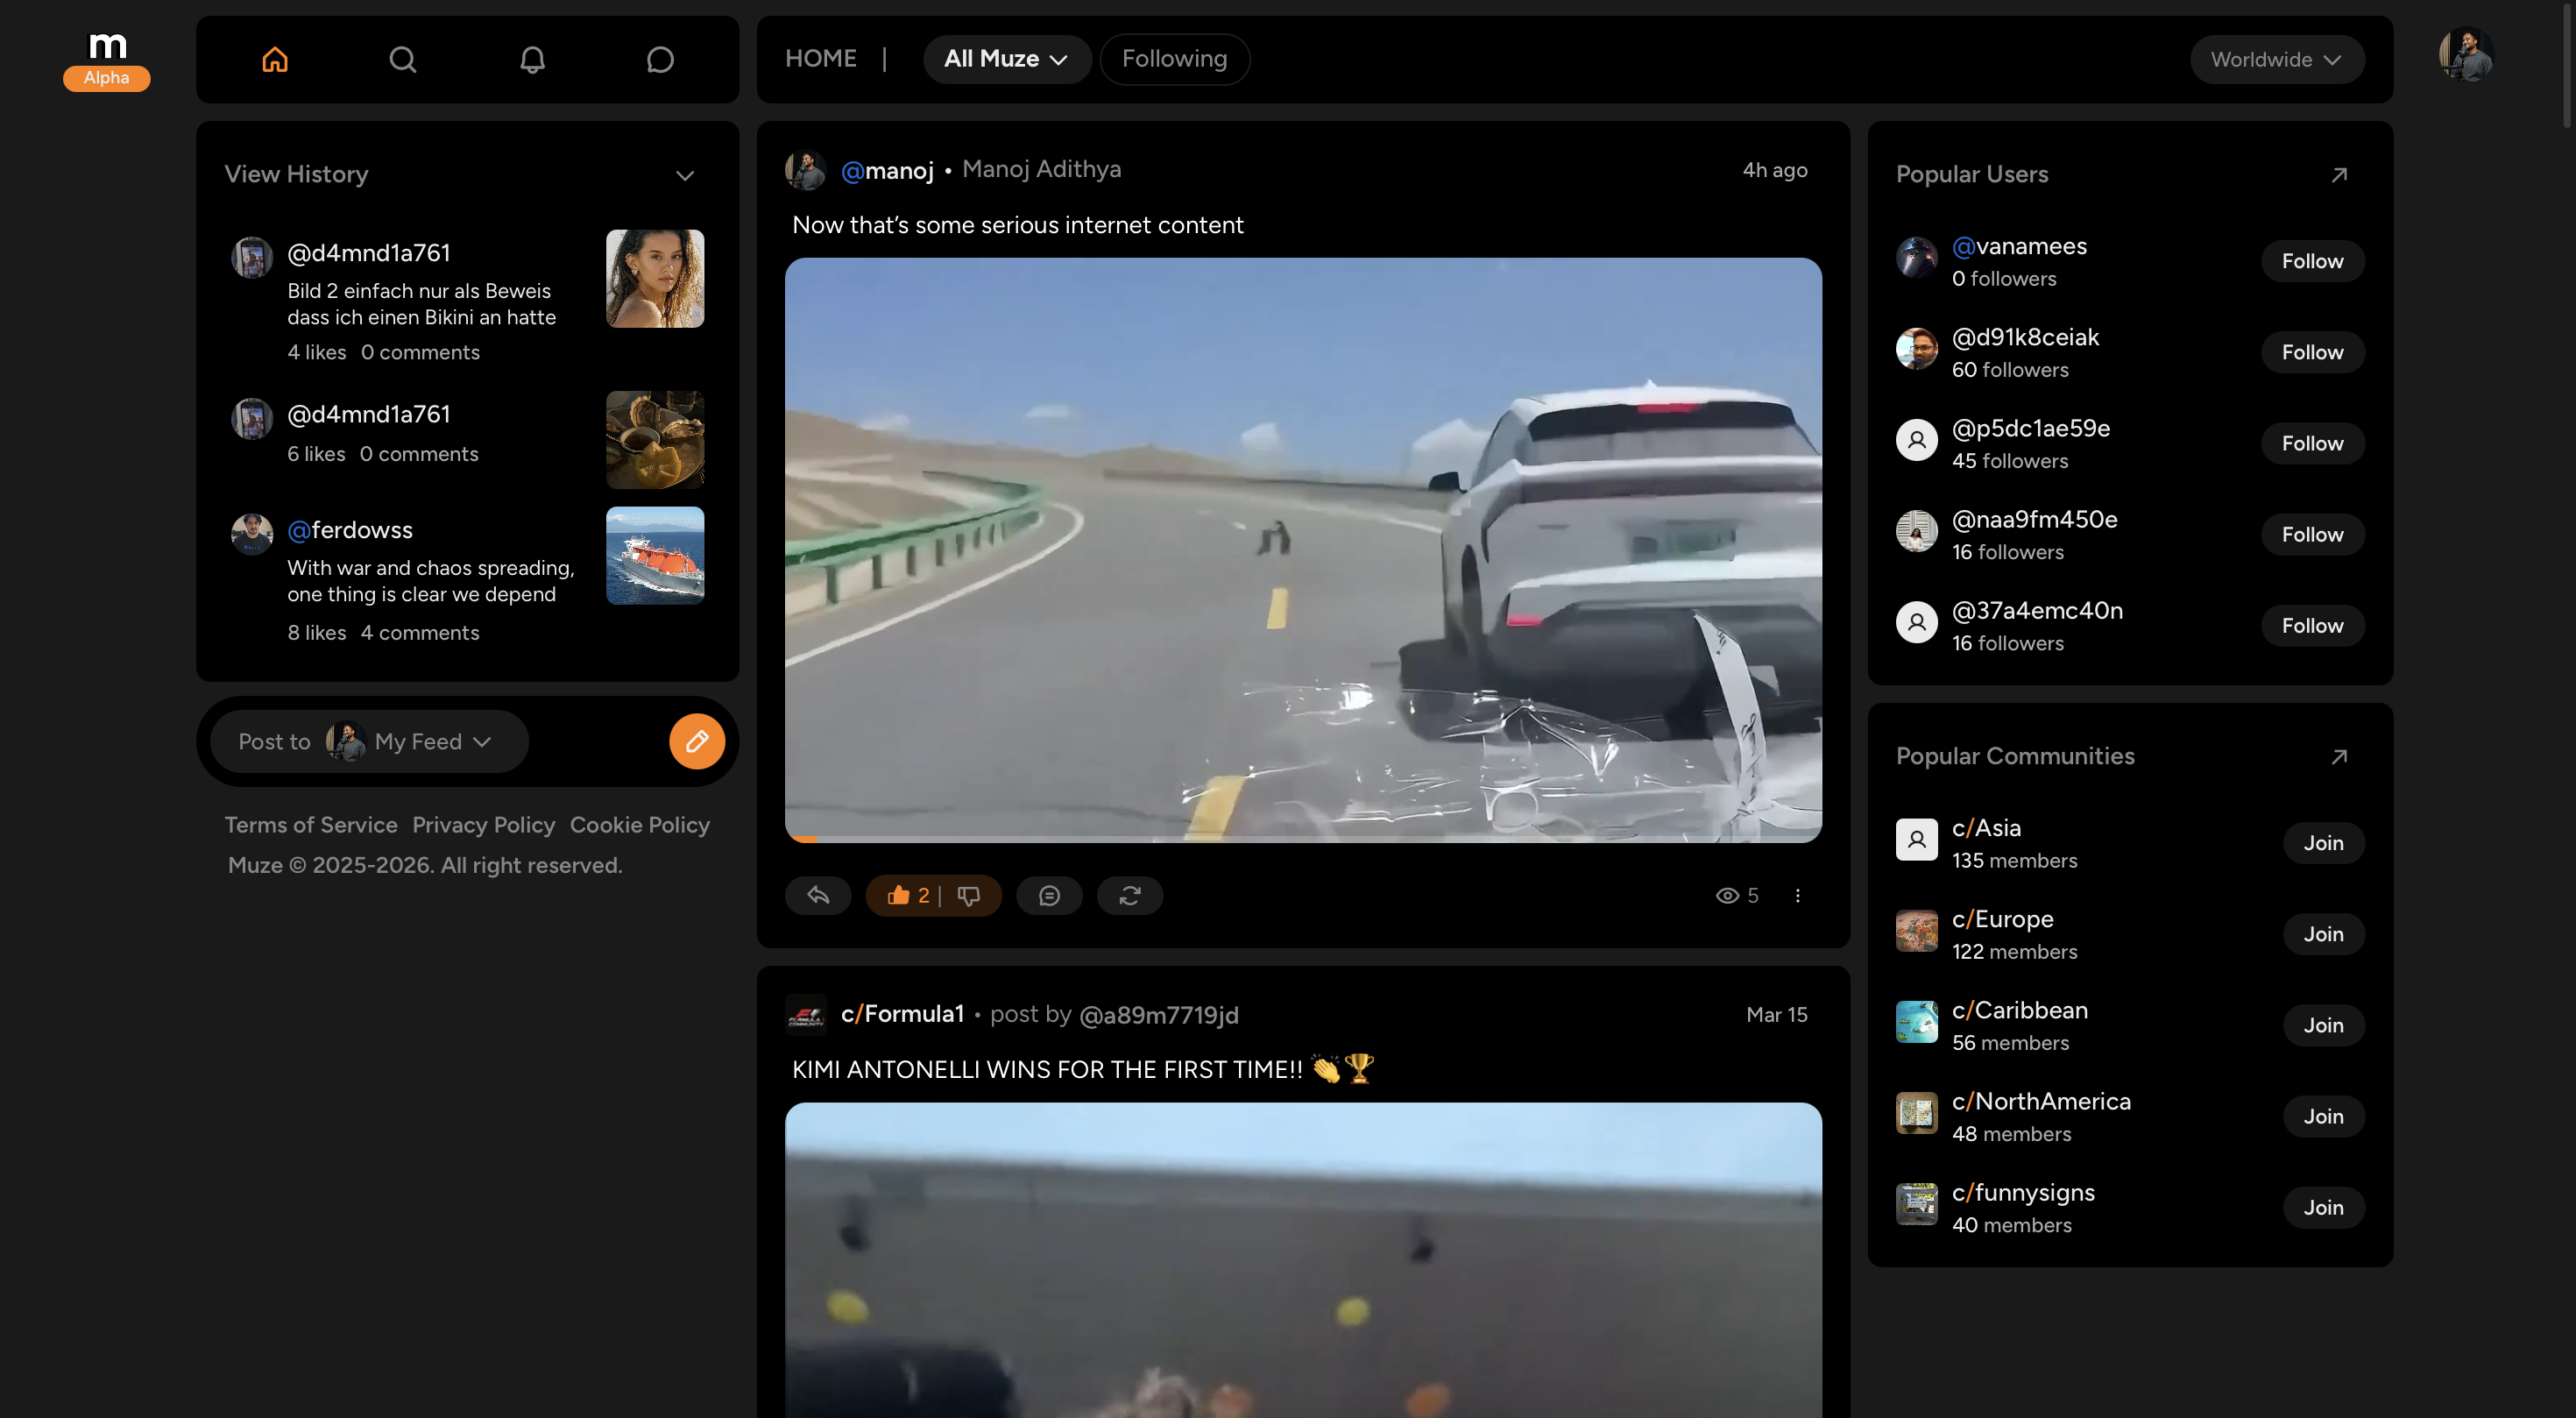Collapse the View History panel
The width and height of the screenshot is (2576, 1418).
point(685,175)
